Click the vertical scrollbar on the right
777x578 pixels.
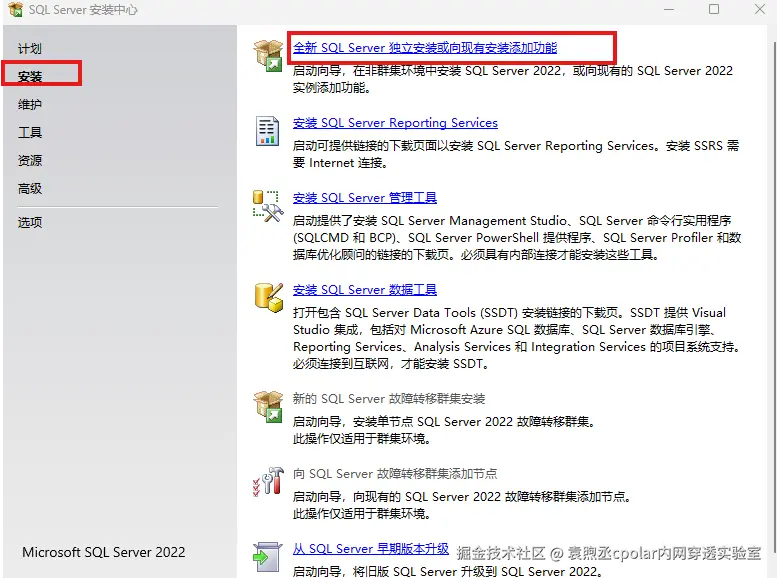[774, 297]
